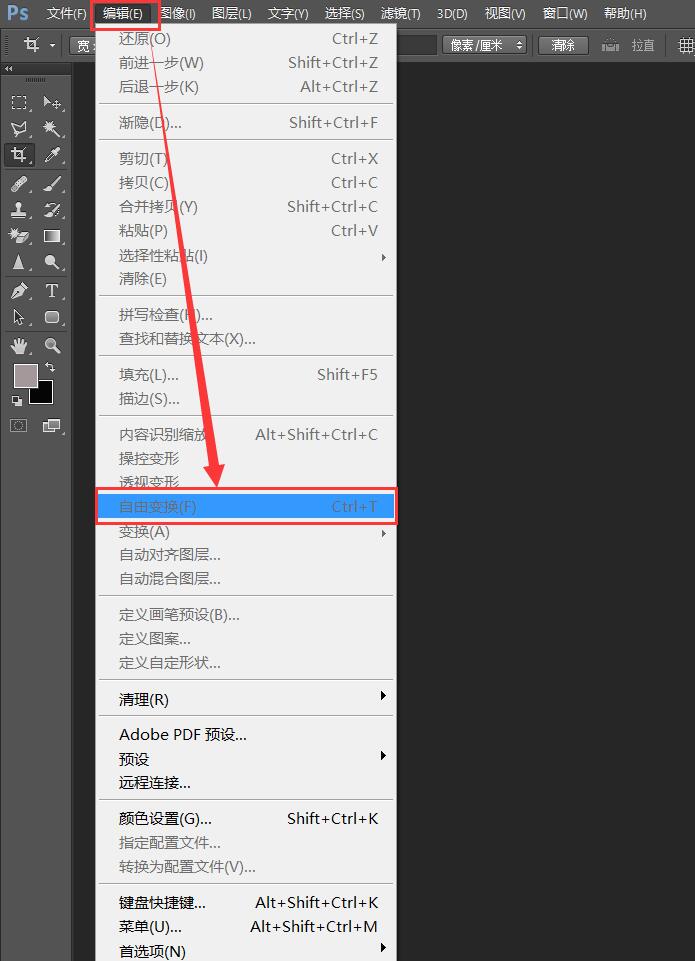Expand 预设 submenu arrow
Screen dimensions: 695x961
384,756
